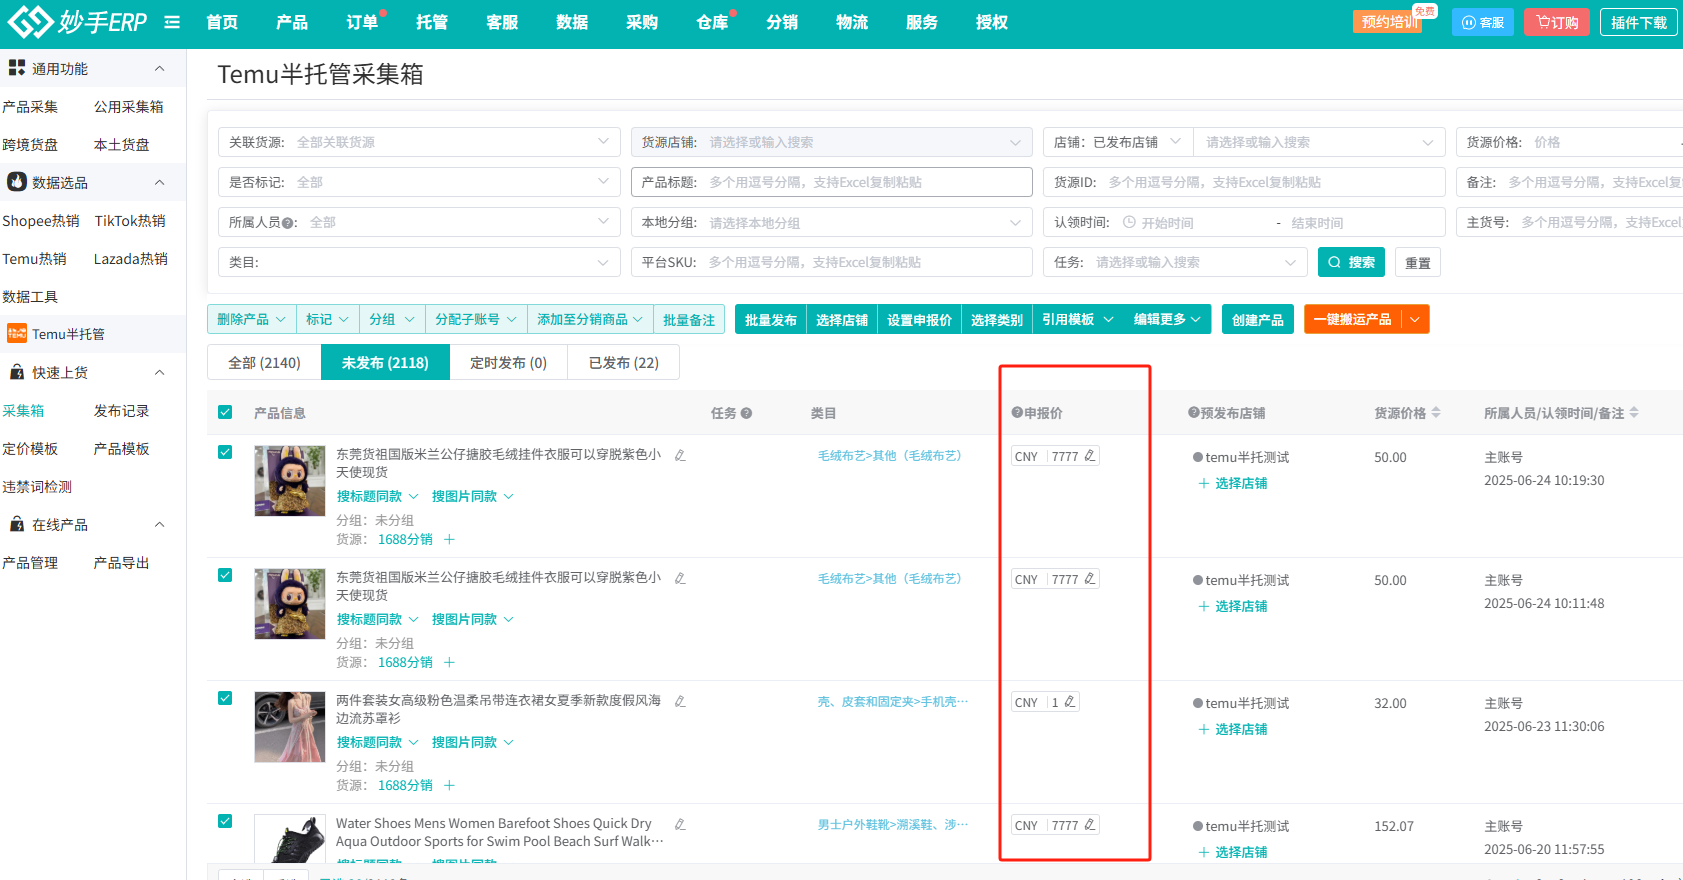Click the 预发布店铺 help icon
1683x880 pixels.
[1193, 413]
